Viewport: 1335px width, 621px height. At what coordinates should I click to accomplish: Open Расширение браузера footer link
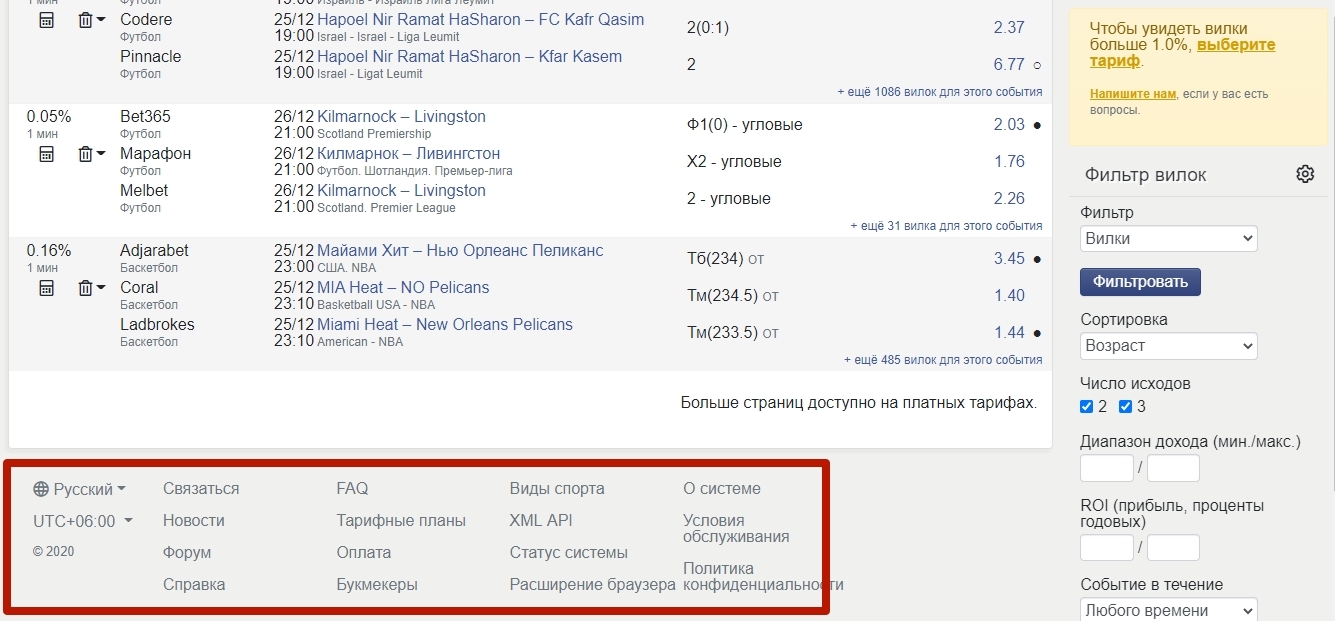pos(593,585)
